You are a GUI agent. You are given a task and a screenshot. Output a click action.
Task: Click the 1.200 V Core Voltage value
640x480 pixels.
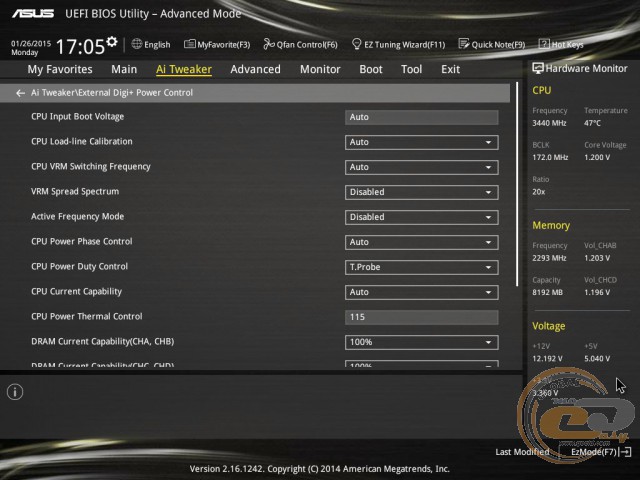[x=597, y=157]
